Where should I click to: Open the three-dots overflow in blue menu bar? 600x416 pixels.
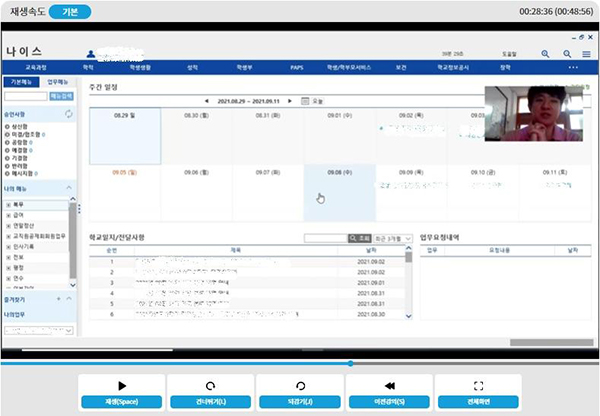click(x=573, y=67)
